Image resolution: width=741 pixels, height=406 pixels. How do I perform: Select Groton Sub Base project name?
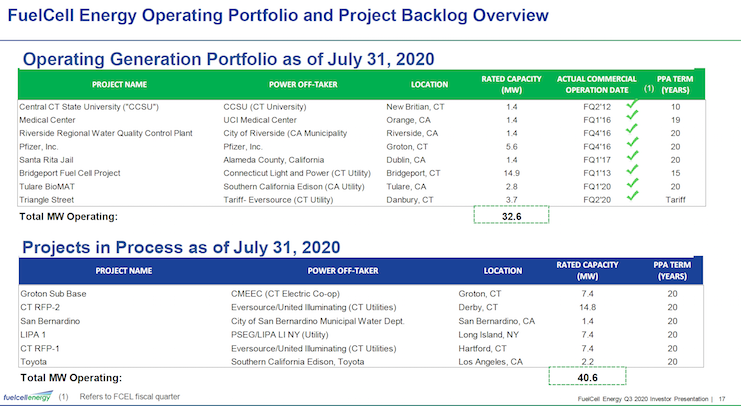coord(53,294)
